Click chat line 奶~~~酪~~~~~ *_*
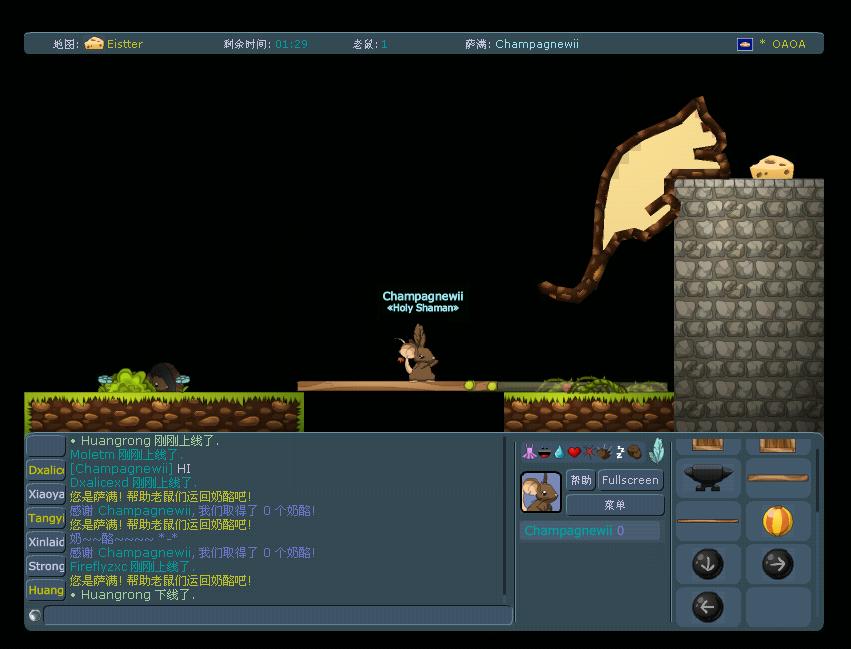Image resolution: width=851 pixels, height=649 pixels. coord(124,538)
